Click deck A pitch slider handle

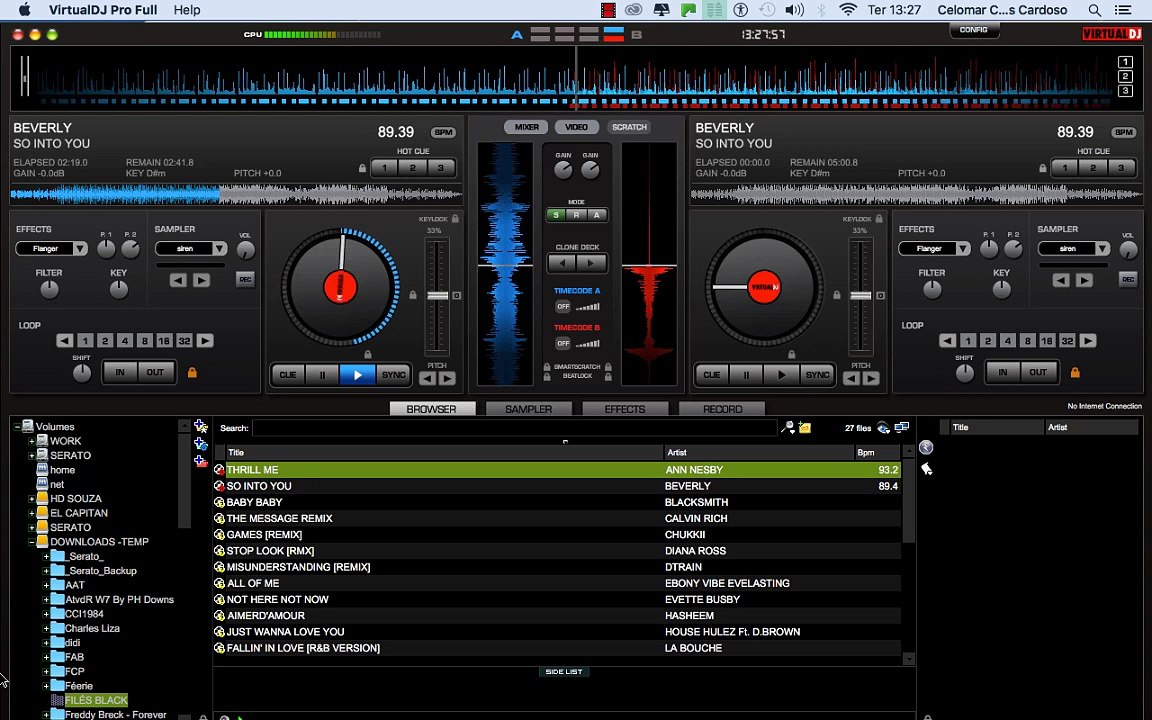tap(438, 295)
